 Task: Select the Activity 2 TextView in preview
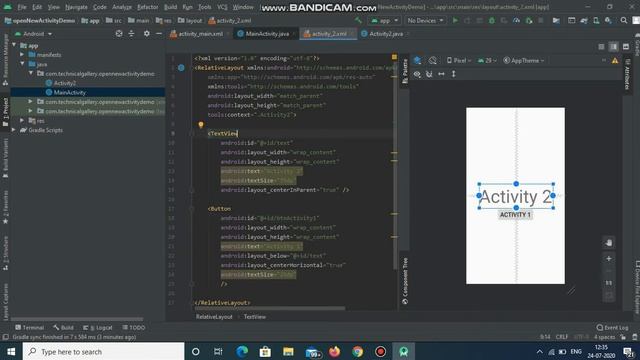[516, 197]
